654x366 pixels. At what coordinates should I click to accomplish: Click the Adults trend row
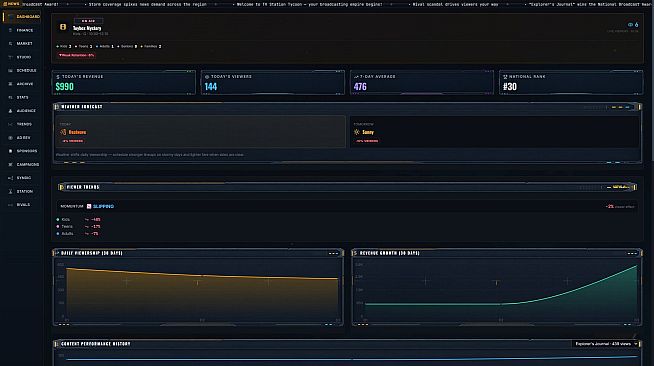[78, 233]
